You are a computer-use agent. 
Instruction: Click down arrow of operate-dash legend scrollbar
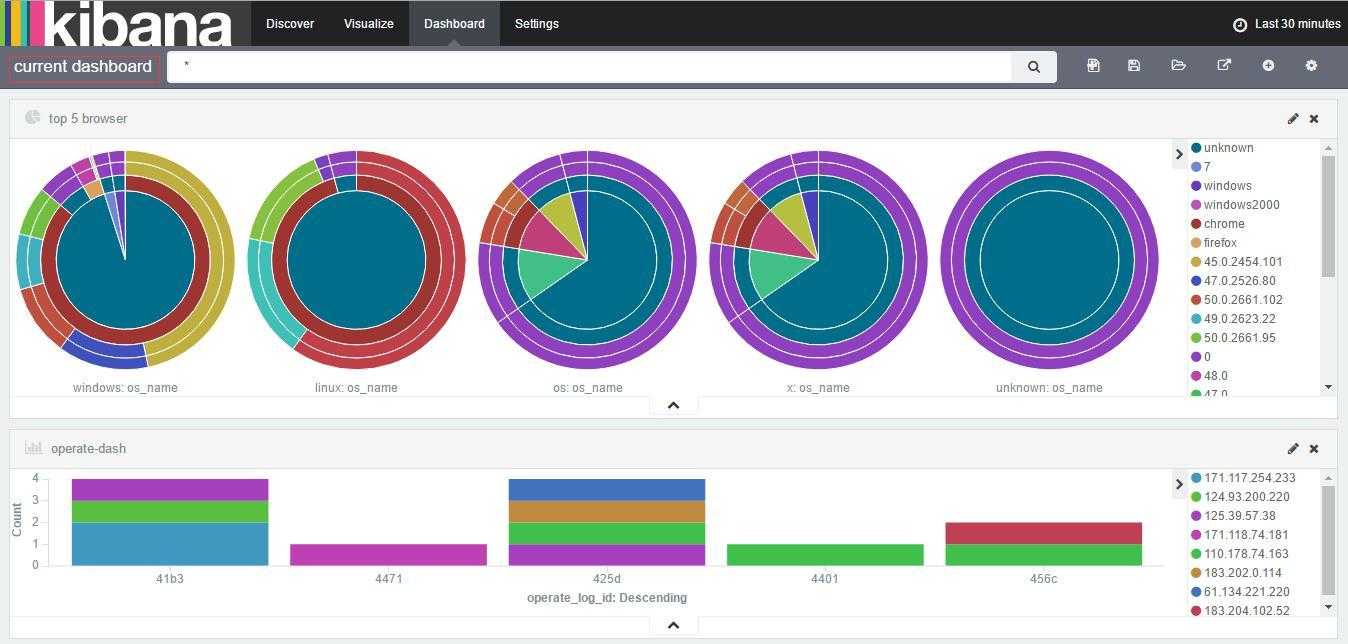tap(1328, 606)
